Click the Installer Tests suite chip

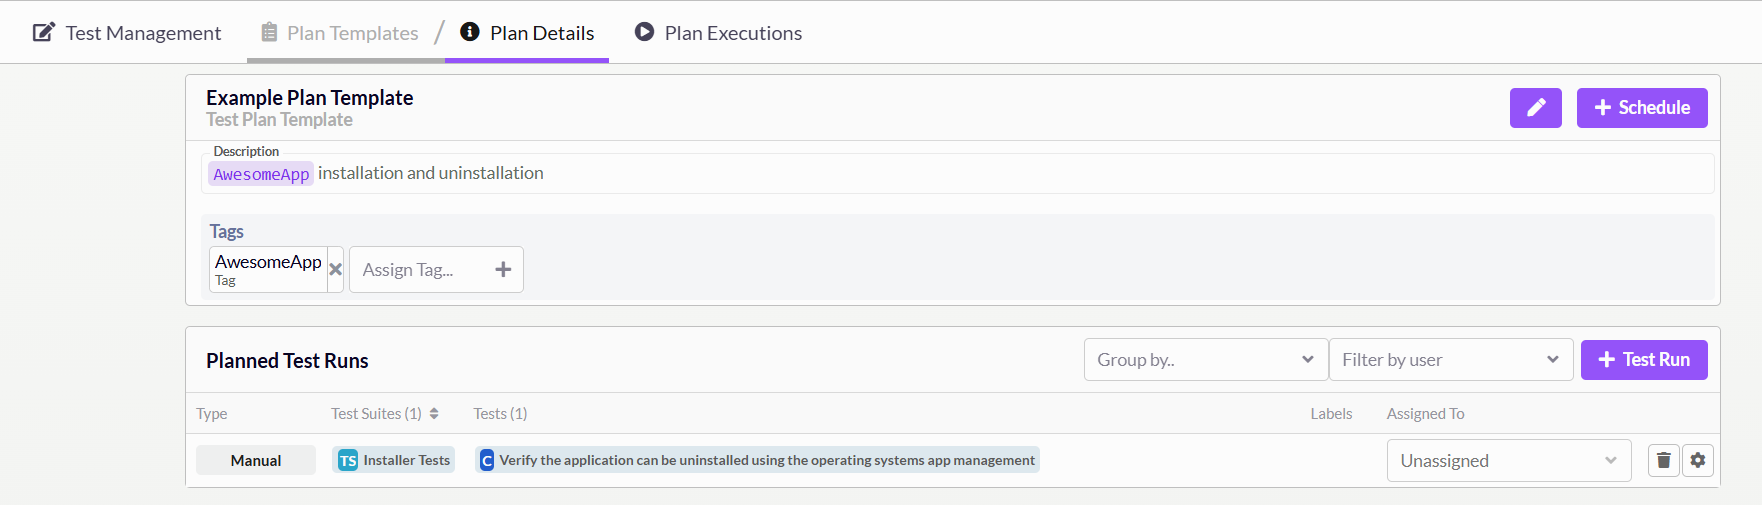click(x=394, y=460)
